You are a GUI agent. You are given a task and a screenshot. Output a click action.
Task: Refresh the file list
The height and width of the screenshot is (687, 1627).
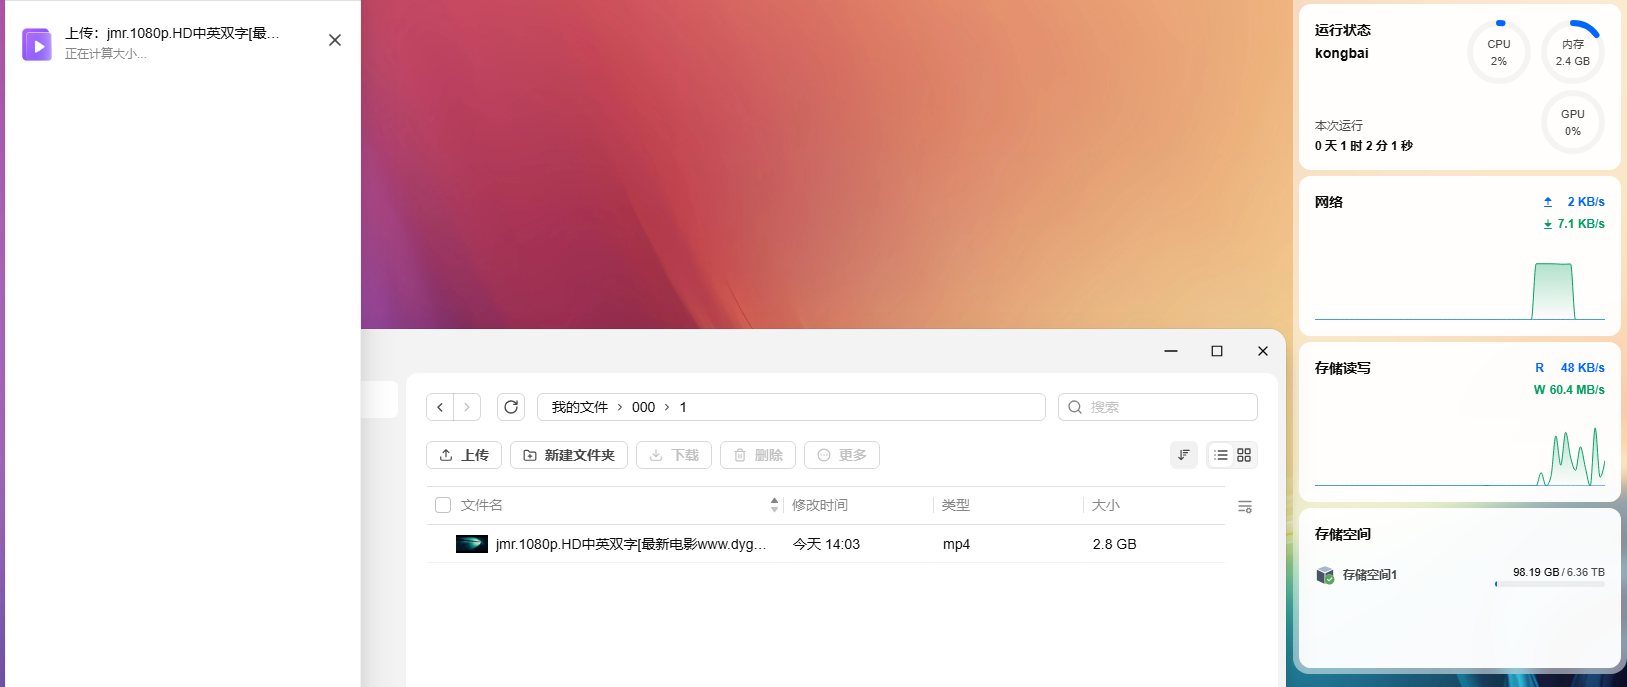(x=511, y=407)
